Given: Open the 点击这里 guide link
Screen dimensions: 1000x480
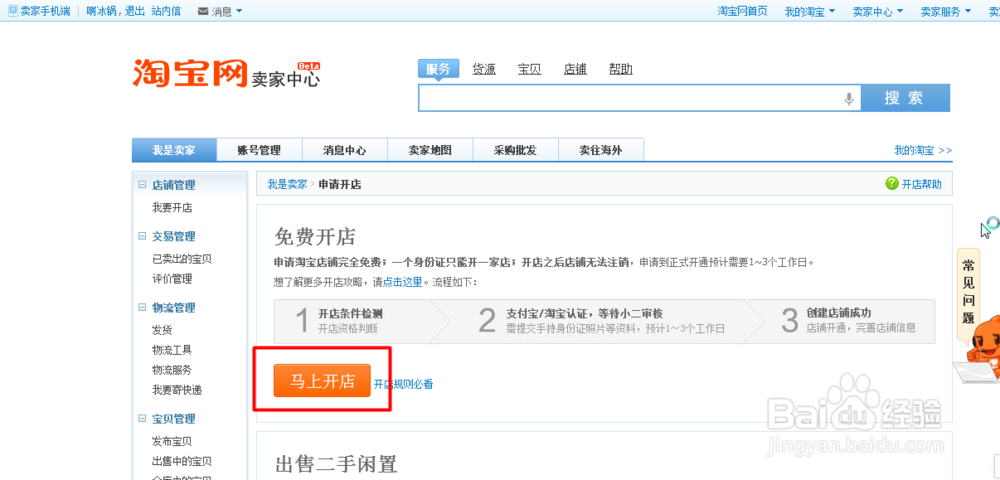Looking at the screenshot, I should pos(402,282).
